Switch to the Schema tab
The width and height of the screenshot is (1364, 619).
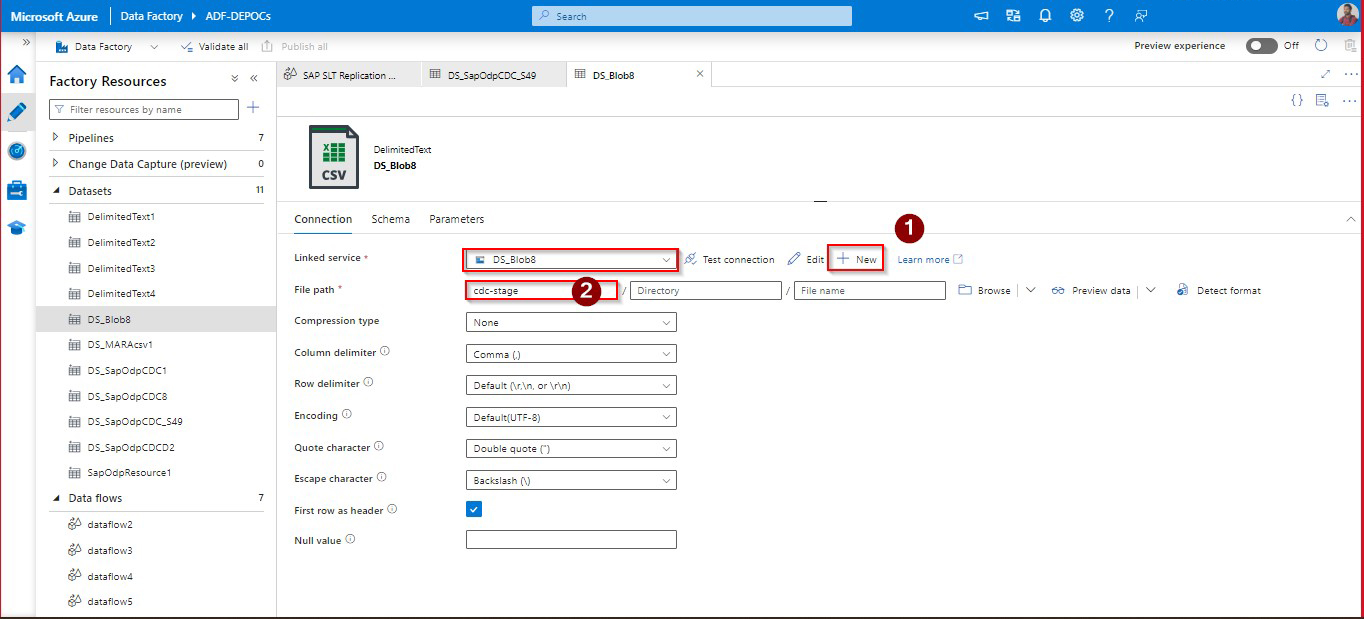click(390, 219)
